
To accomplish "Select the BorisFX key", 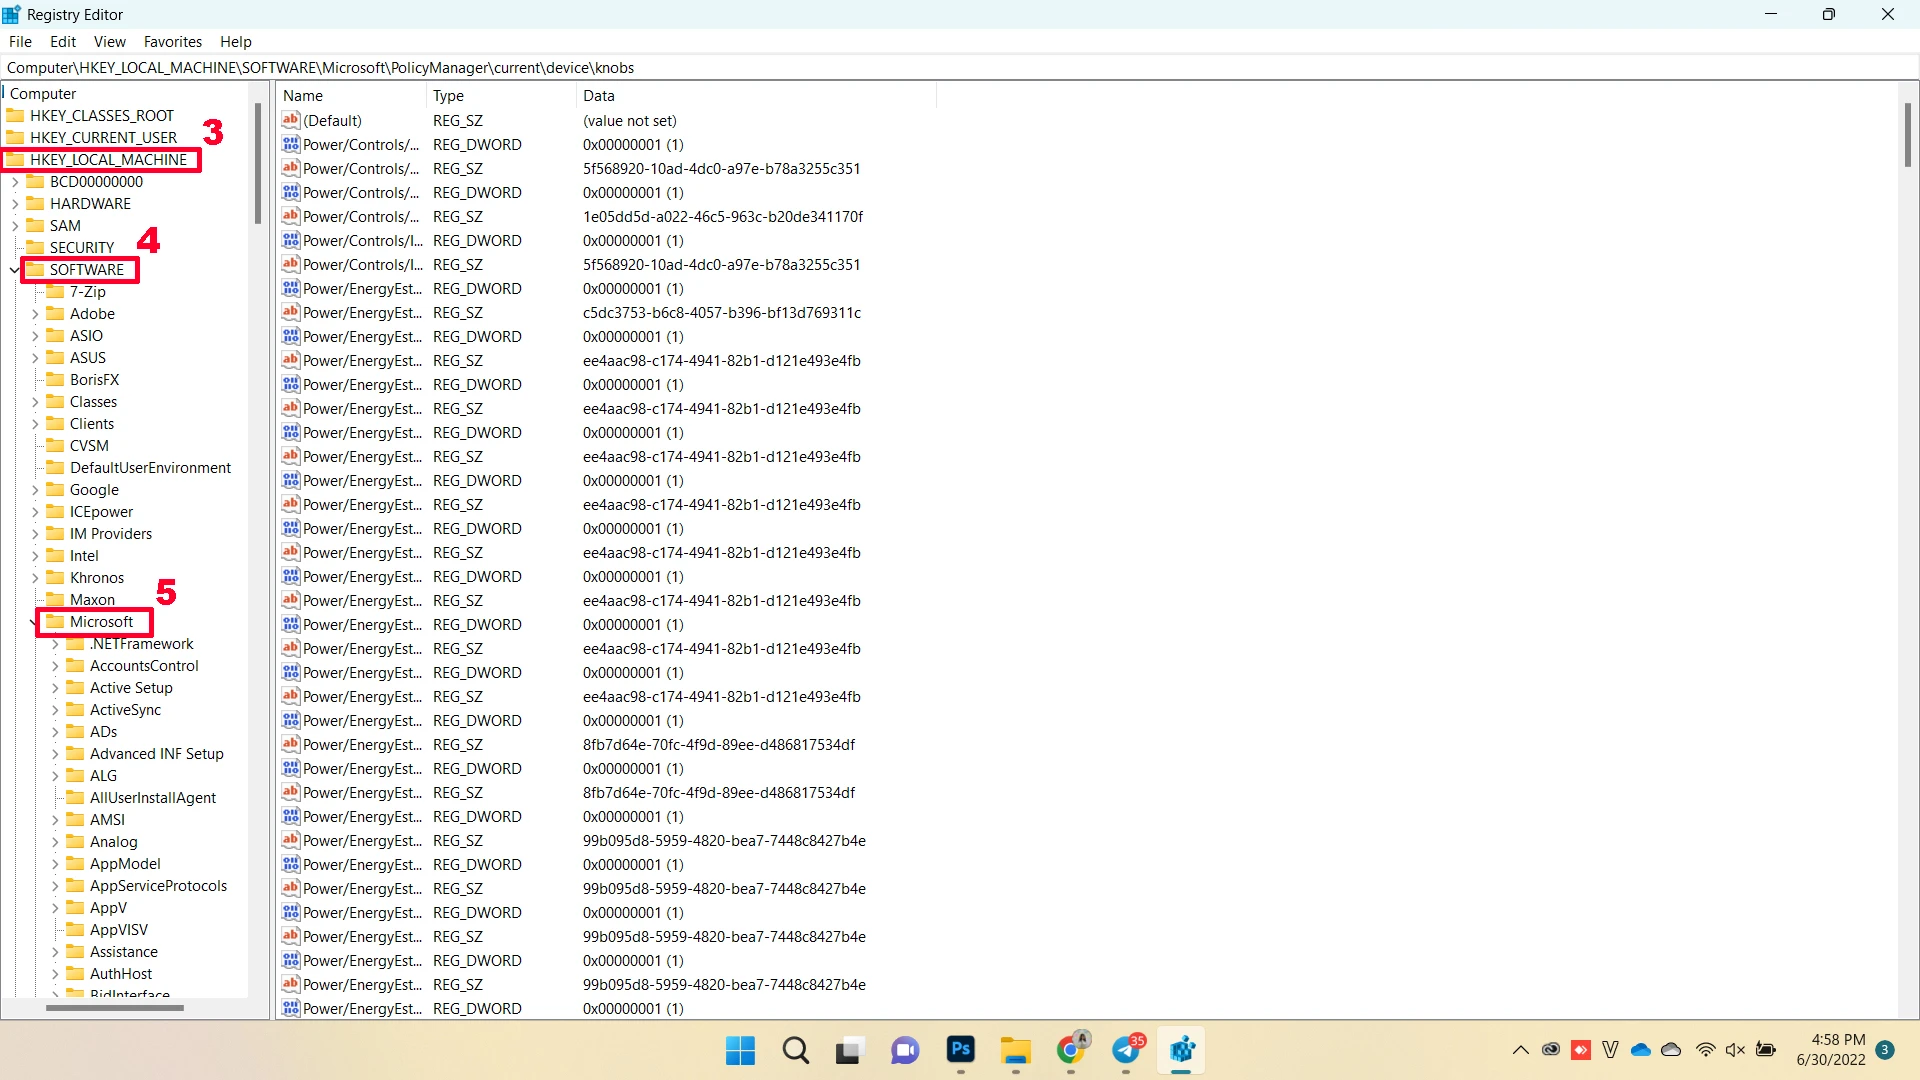I will tap(94, 379).
